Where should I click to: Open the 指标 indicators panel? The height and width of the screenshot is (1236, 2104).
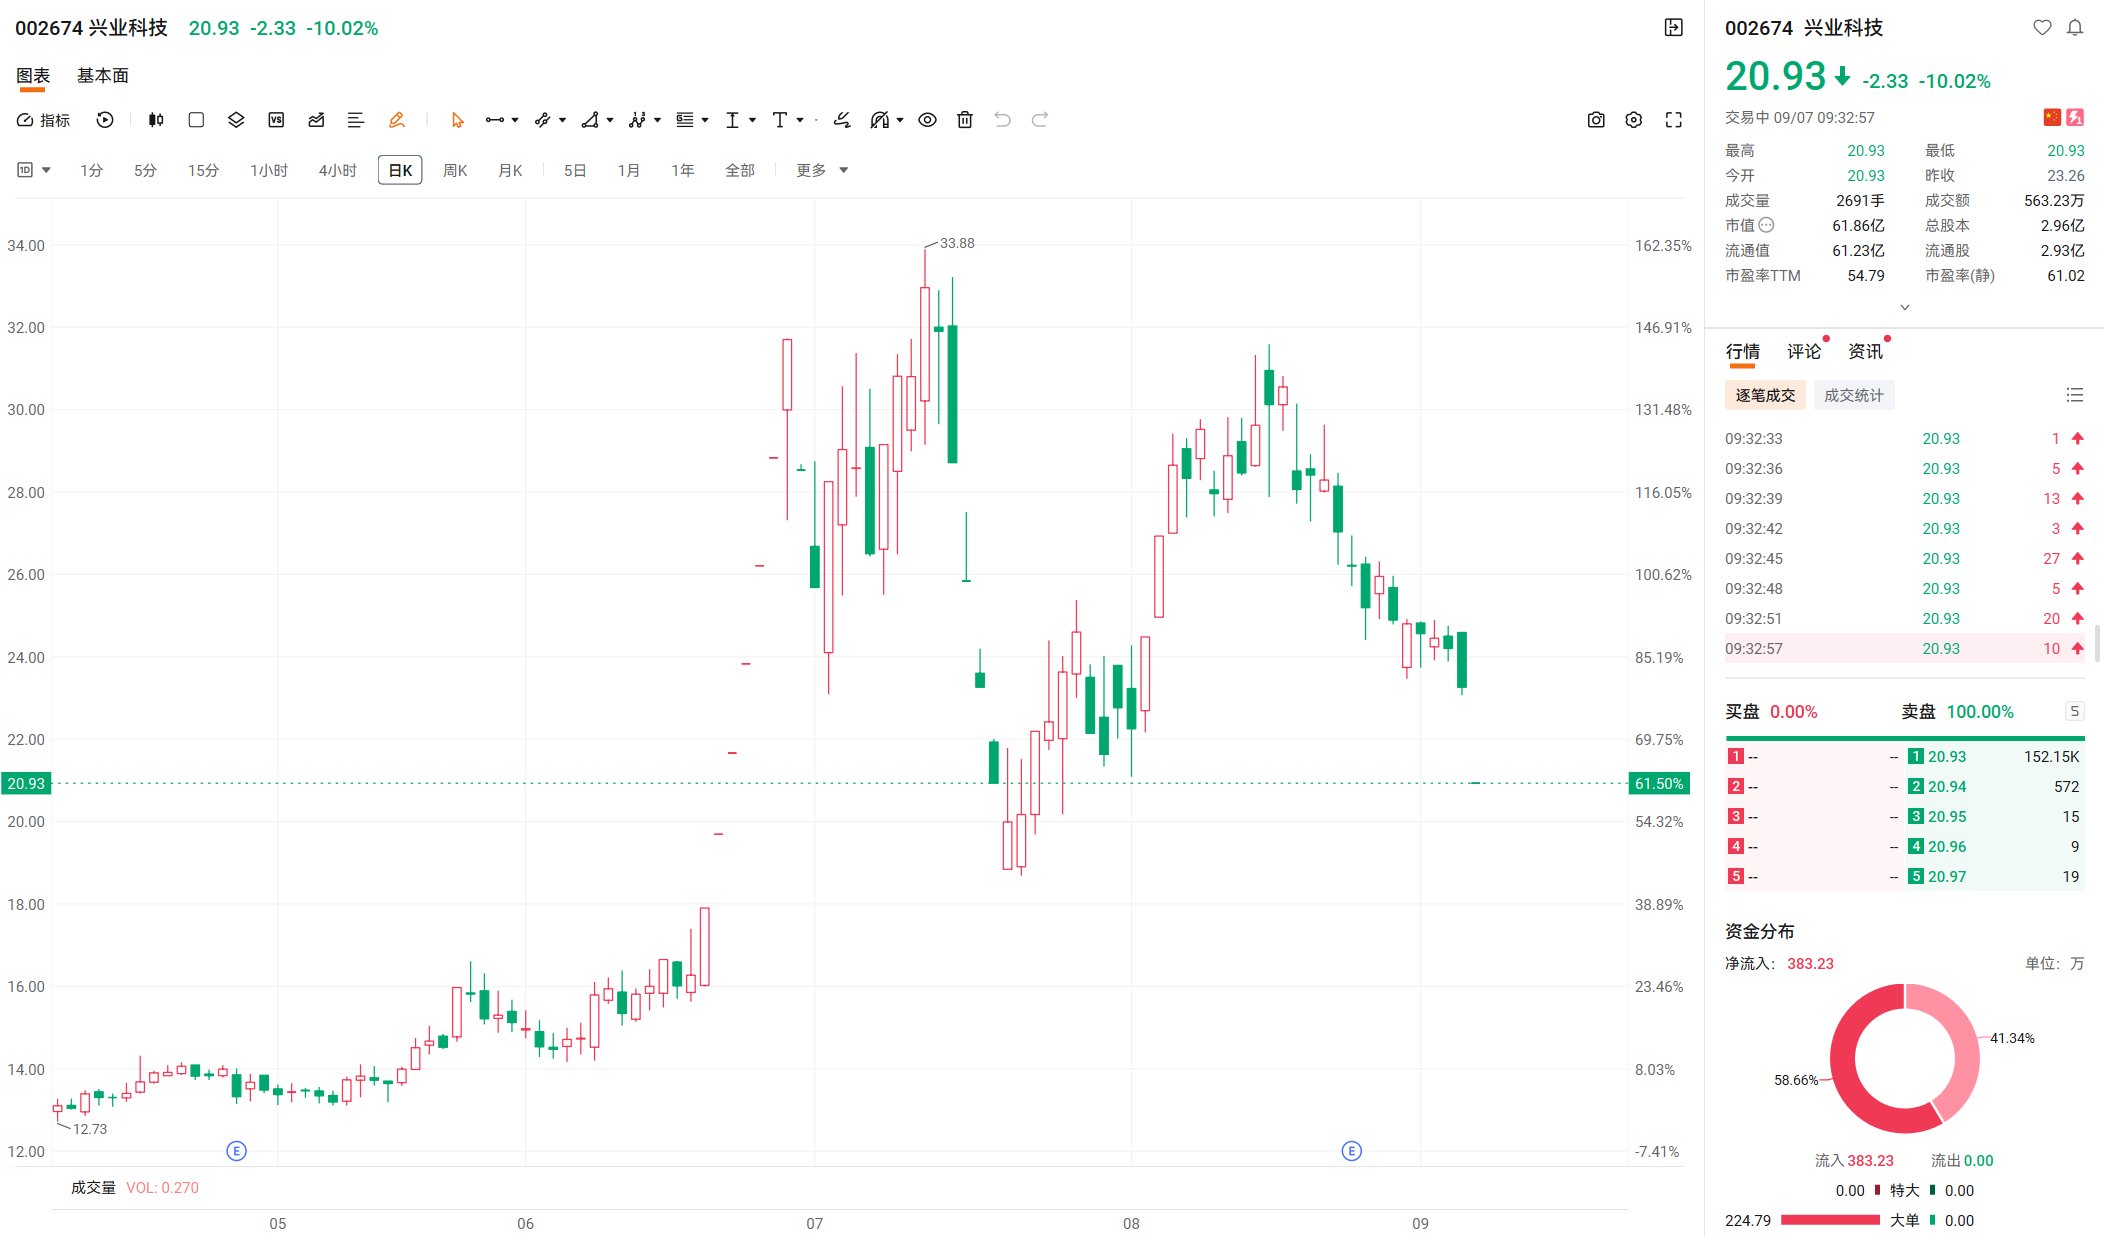point(43,120)
